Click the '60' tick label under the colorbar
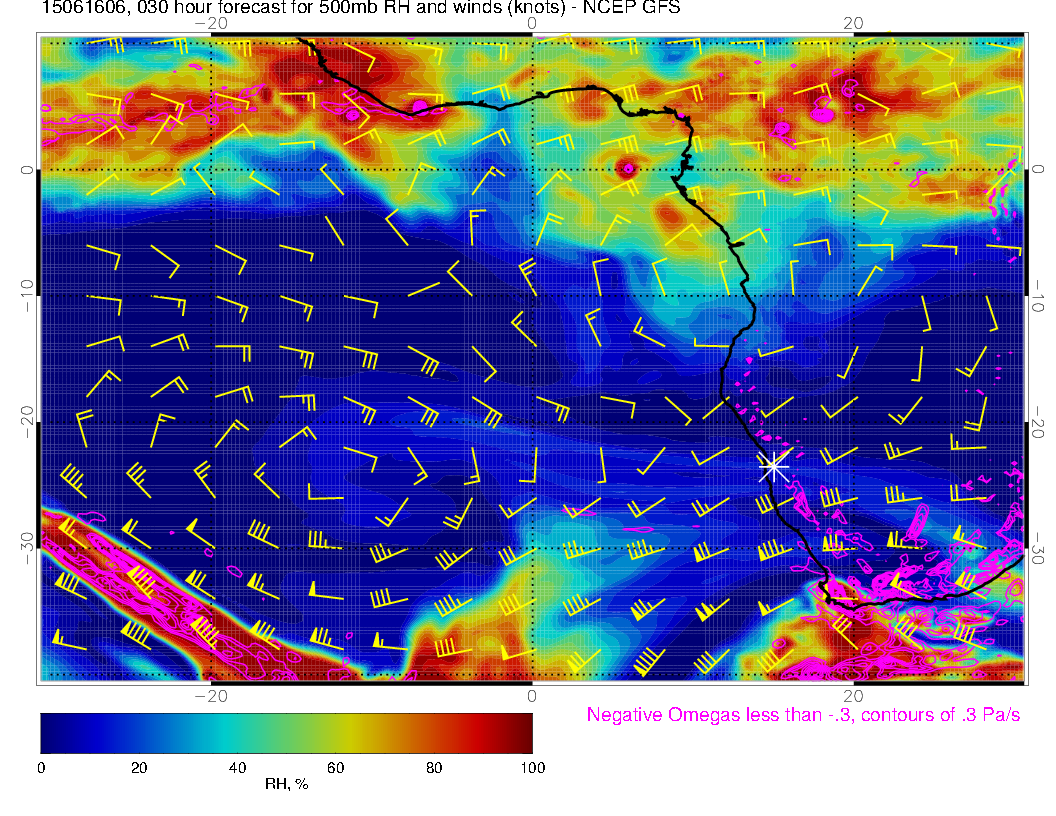The width and height of the screenshot is (1056, 816). 335,768
